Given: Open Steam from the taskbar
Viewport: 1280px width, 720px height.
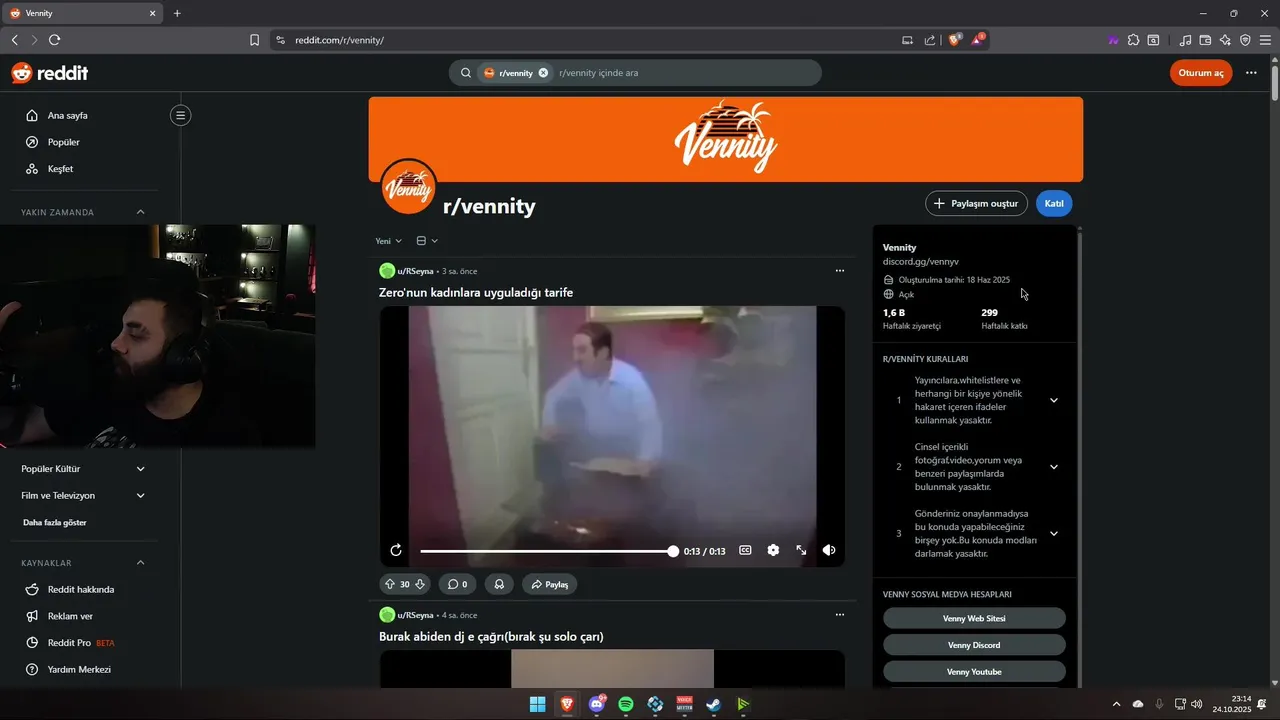Looking at the screenshot, I should 713,704.
